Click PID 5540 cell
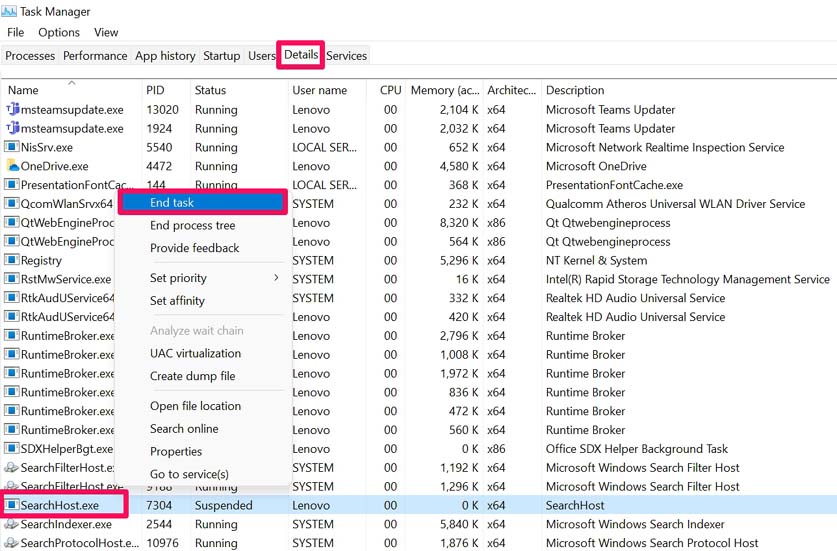 pyautogui.click(x=159, y=147)
